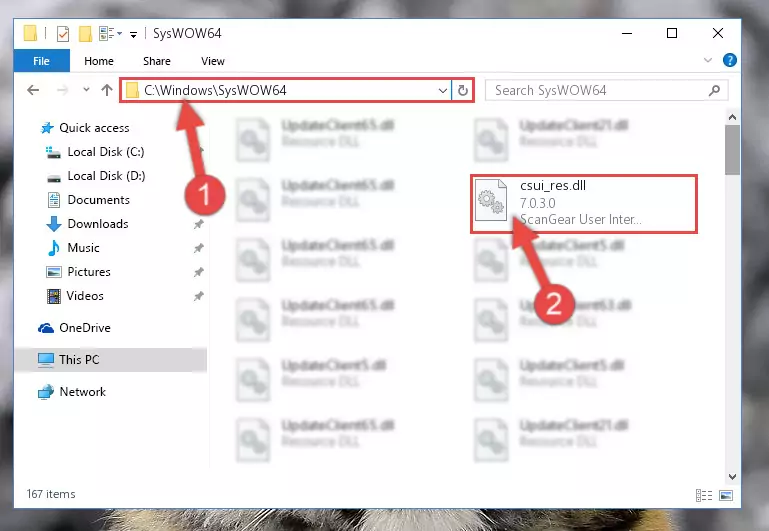Click the vertical scrollbar thumb
This screenshot has width=769, height=531.
tap(732, 150)
